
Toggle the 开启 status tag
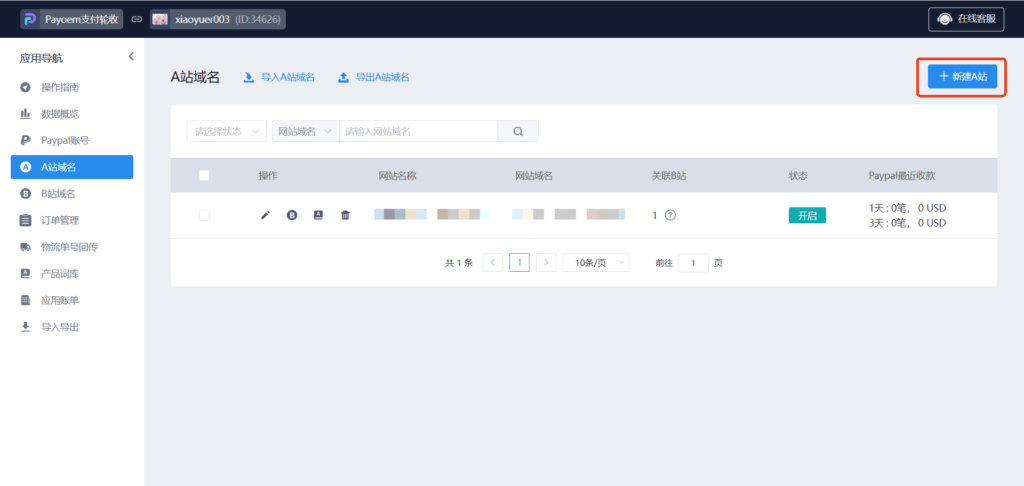click(807, 215)
